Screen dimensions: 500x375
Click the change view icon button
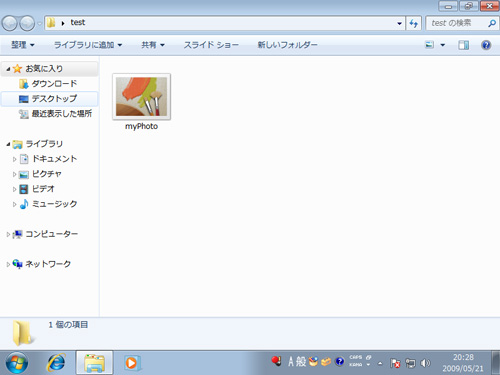click(x=429, y=45)
